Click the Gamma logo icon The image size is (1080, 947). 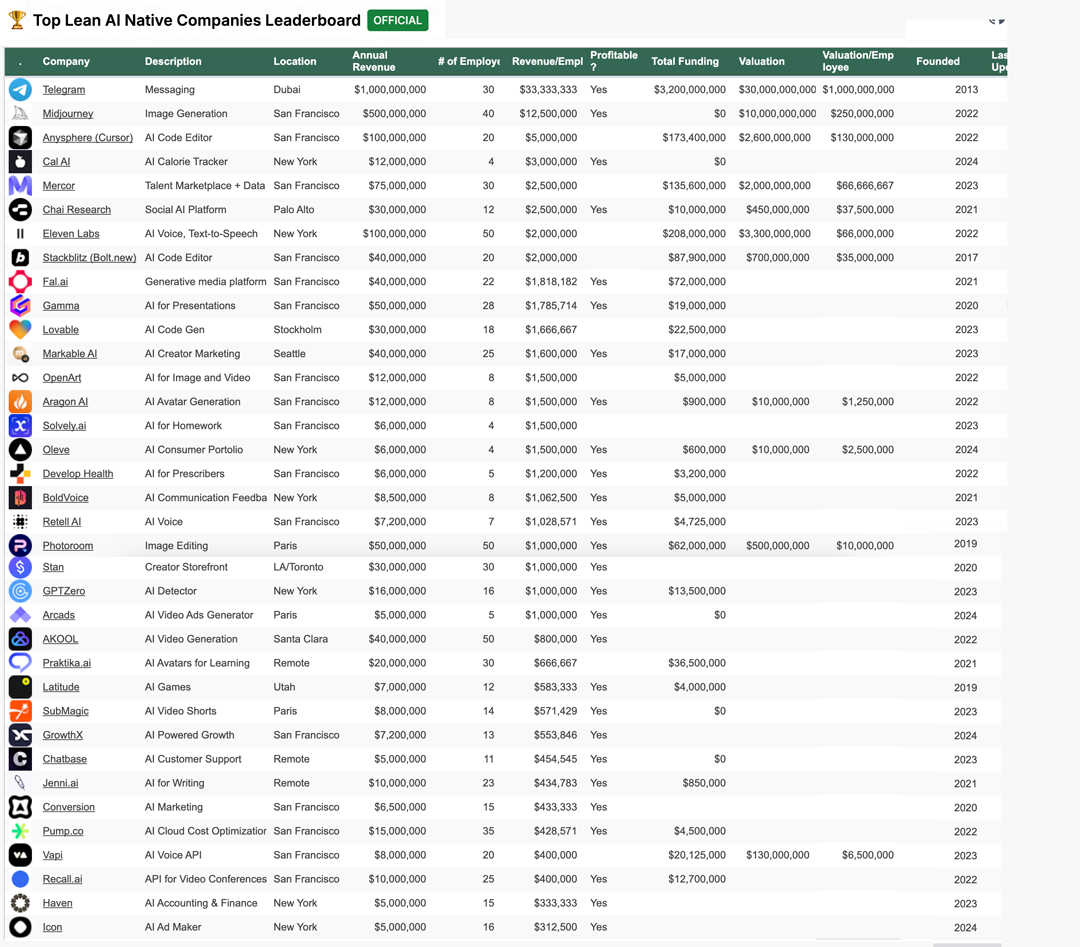pos(20,306)
